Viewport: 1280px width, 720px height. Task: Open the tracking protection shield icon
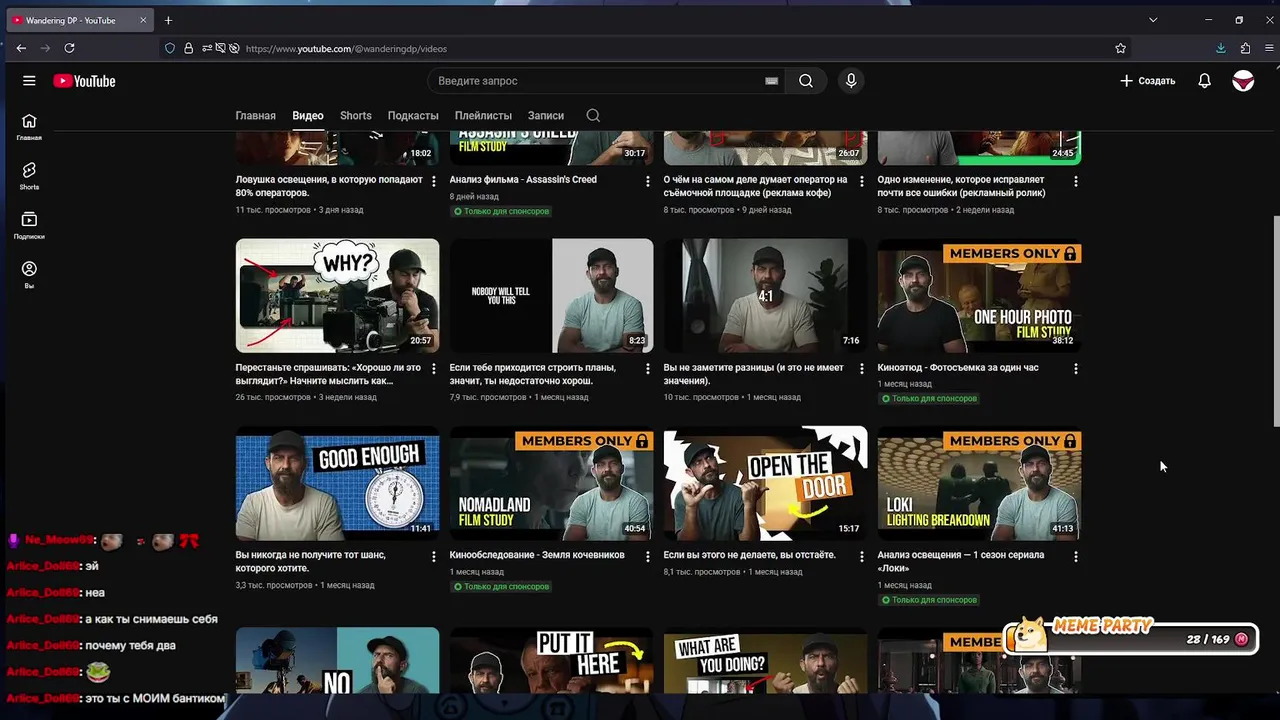coord(170,48)
